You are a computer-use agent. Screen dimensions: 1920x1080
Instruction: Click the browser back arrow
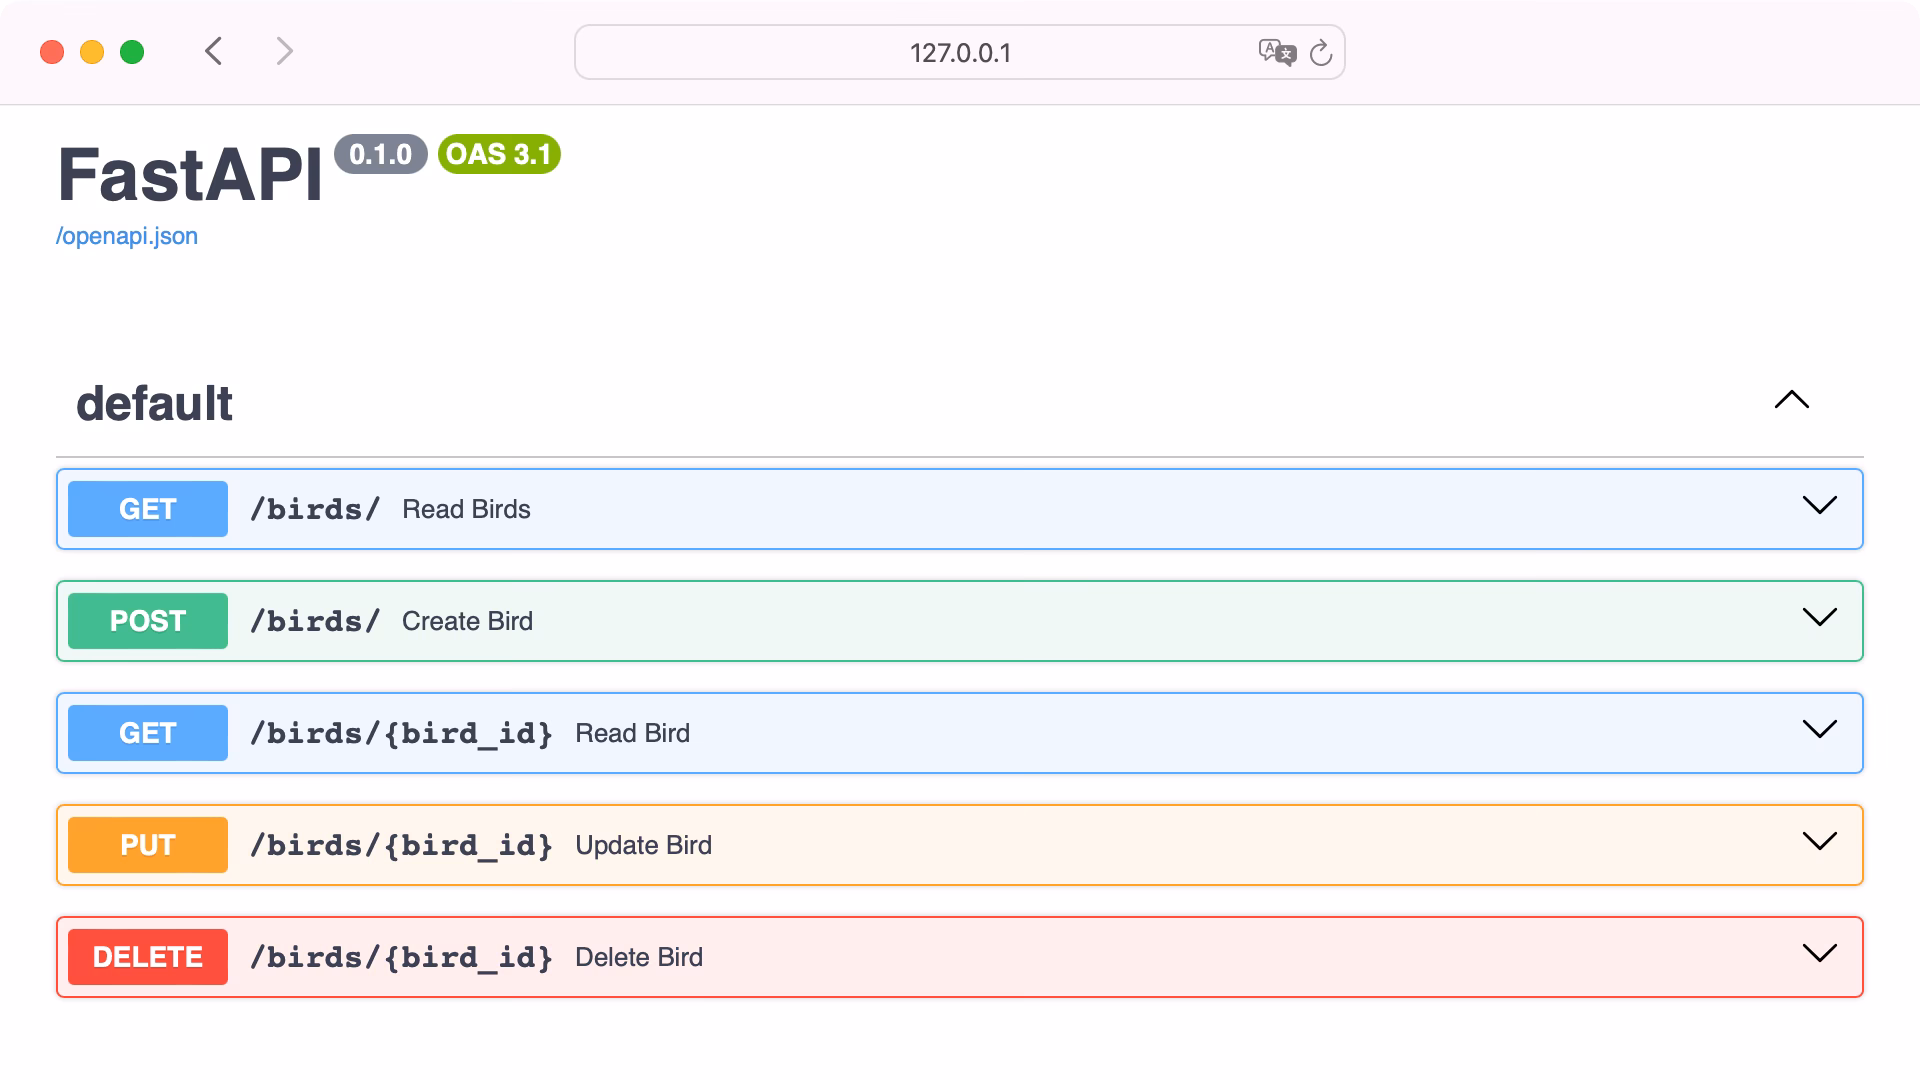pyautogui.click(x=213, y=51)
